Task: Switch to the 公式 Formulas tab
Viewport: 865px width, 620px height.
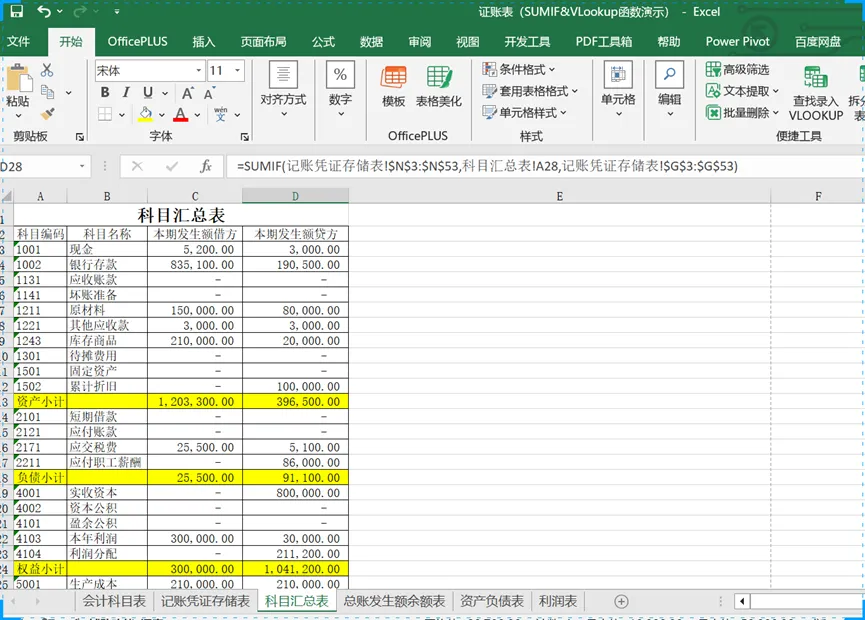Action: pyautogui.click(x=323, y=41)
